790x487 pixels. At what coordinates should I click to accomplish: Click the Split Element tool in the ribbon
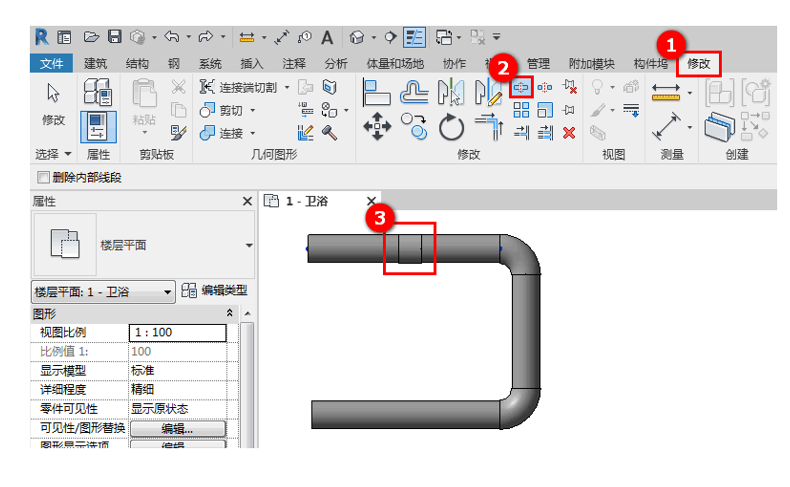(x=521, y=88)
